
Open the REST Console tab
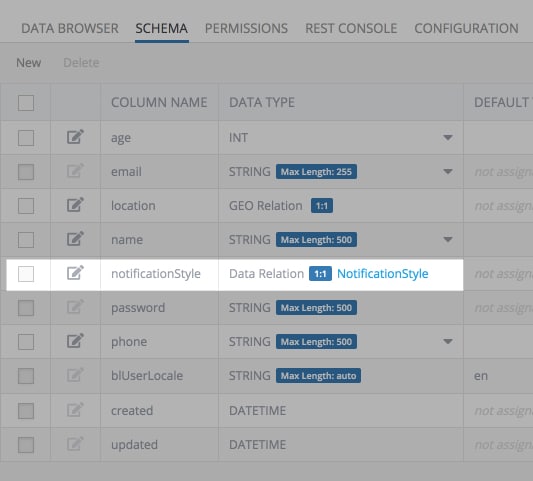351,28
